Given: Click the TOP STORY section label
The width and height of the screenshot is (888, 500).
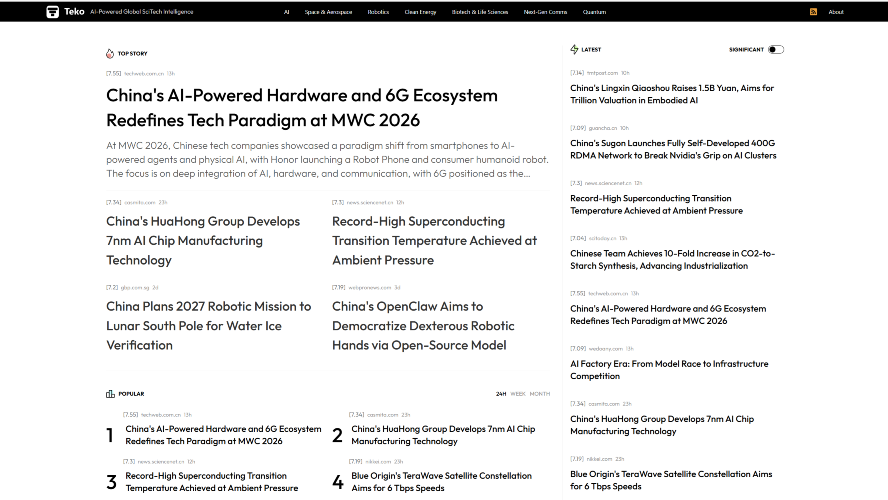Looking at the screenshot, I should tap(133, 54).
